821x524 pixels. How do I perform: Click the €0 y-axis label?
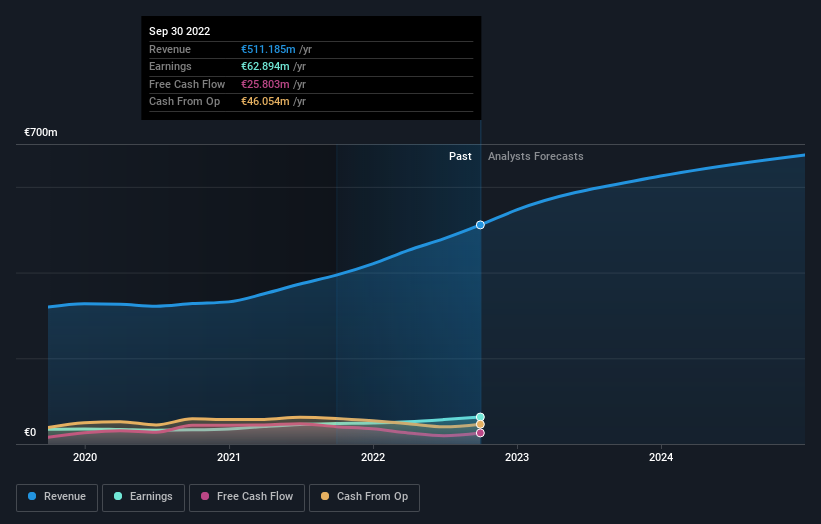coord(30,432)
